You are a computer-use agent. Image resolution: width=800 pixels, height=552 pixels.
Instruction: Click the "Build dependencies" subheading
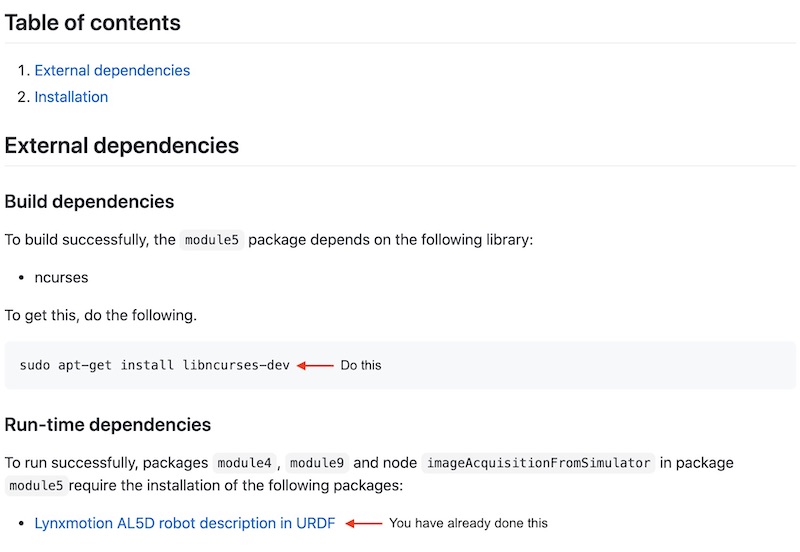click(x=89, y=202)
